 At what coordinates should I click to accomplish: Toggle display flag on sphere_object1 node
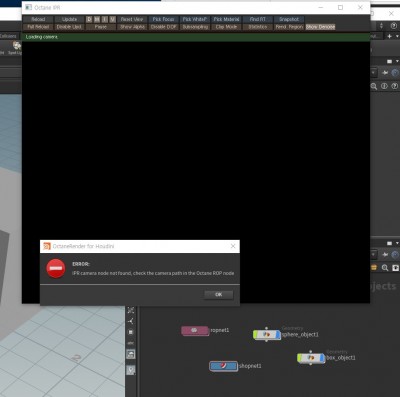click(278, 334)
